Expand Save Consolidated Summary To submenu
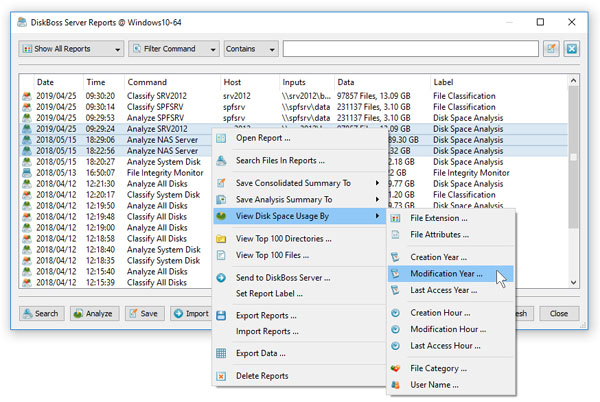The height and width of the screenshot is (402, 600). click(299, 183)
